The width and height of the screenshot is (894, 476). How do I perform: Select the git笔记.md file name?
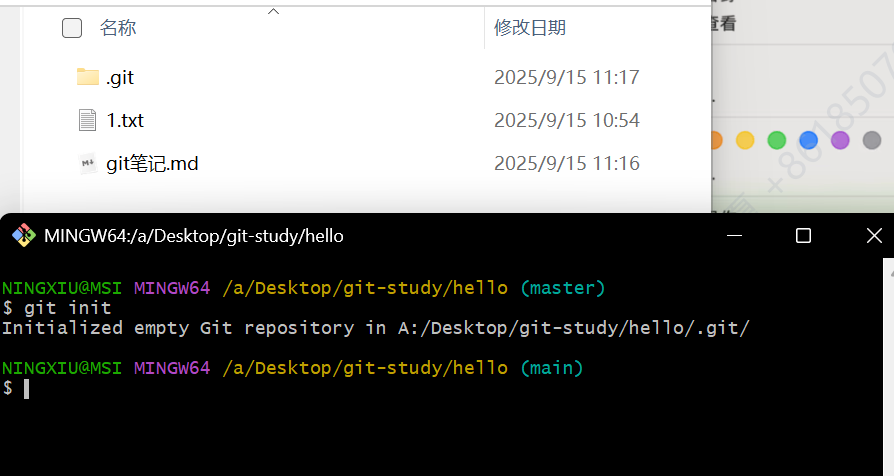pyautogui.click(x=152, y=163)
